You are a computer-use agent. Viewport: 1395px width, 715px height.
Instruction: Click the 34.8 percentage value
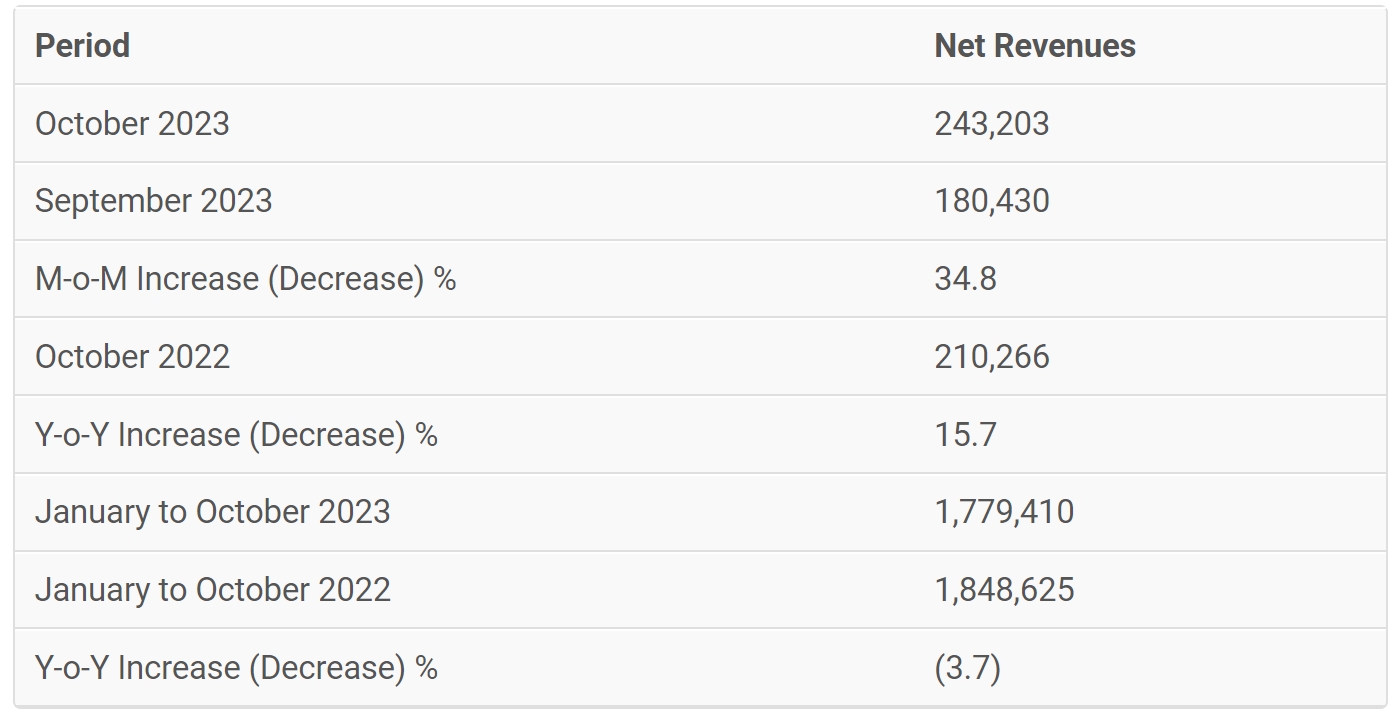click(x=965, y=279)
